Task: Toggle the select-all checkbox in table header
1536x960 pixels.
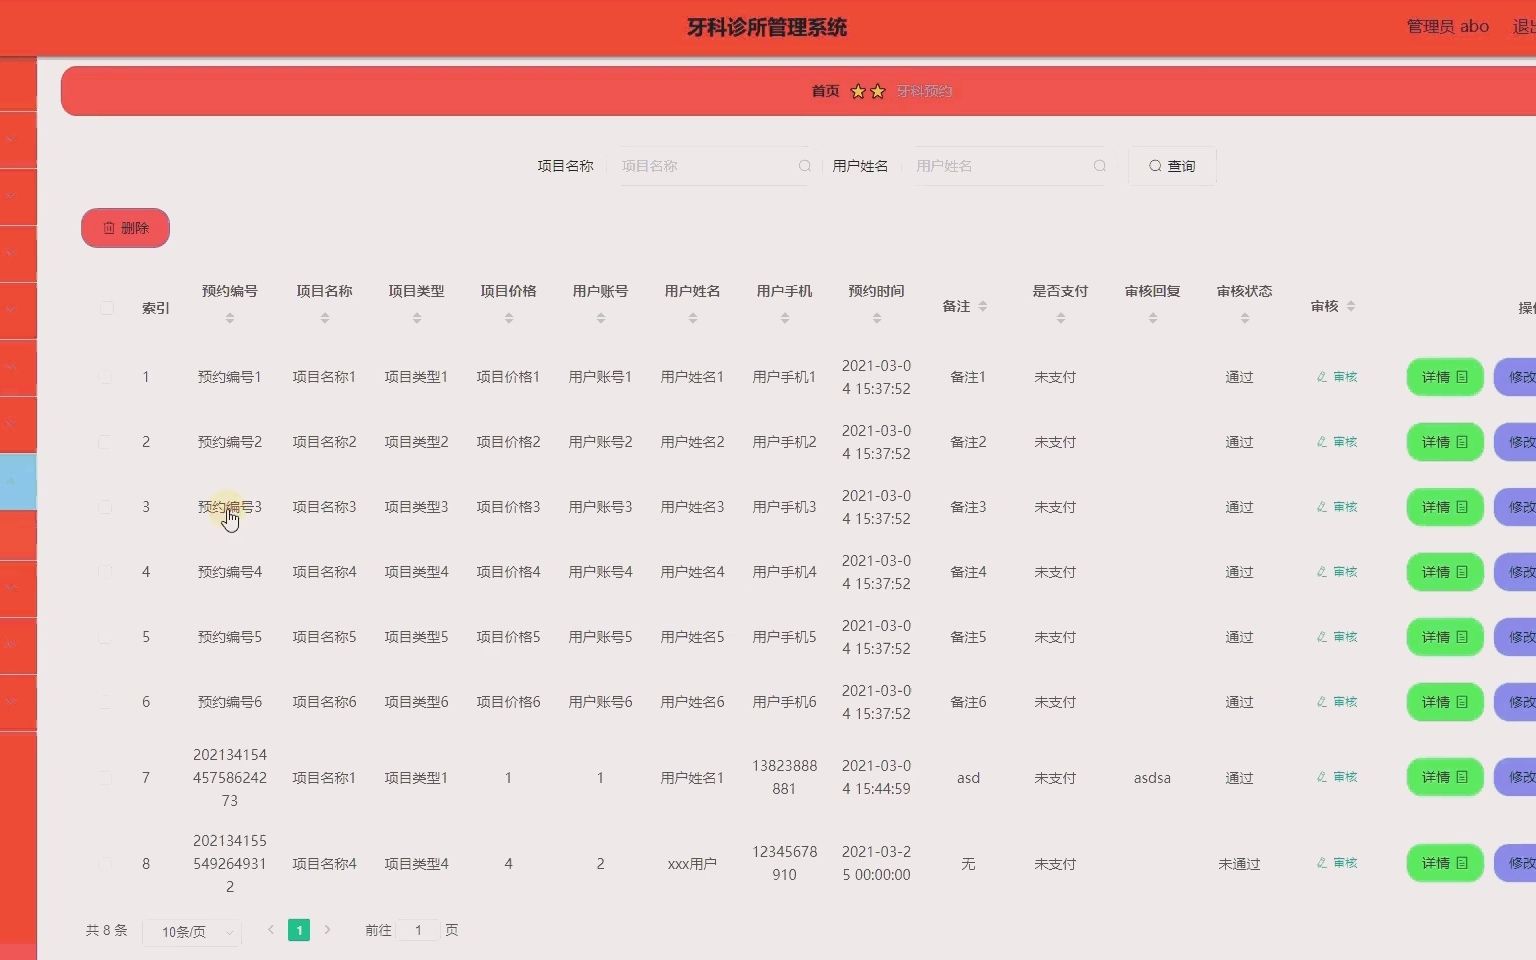Action: point(106,308)
